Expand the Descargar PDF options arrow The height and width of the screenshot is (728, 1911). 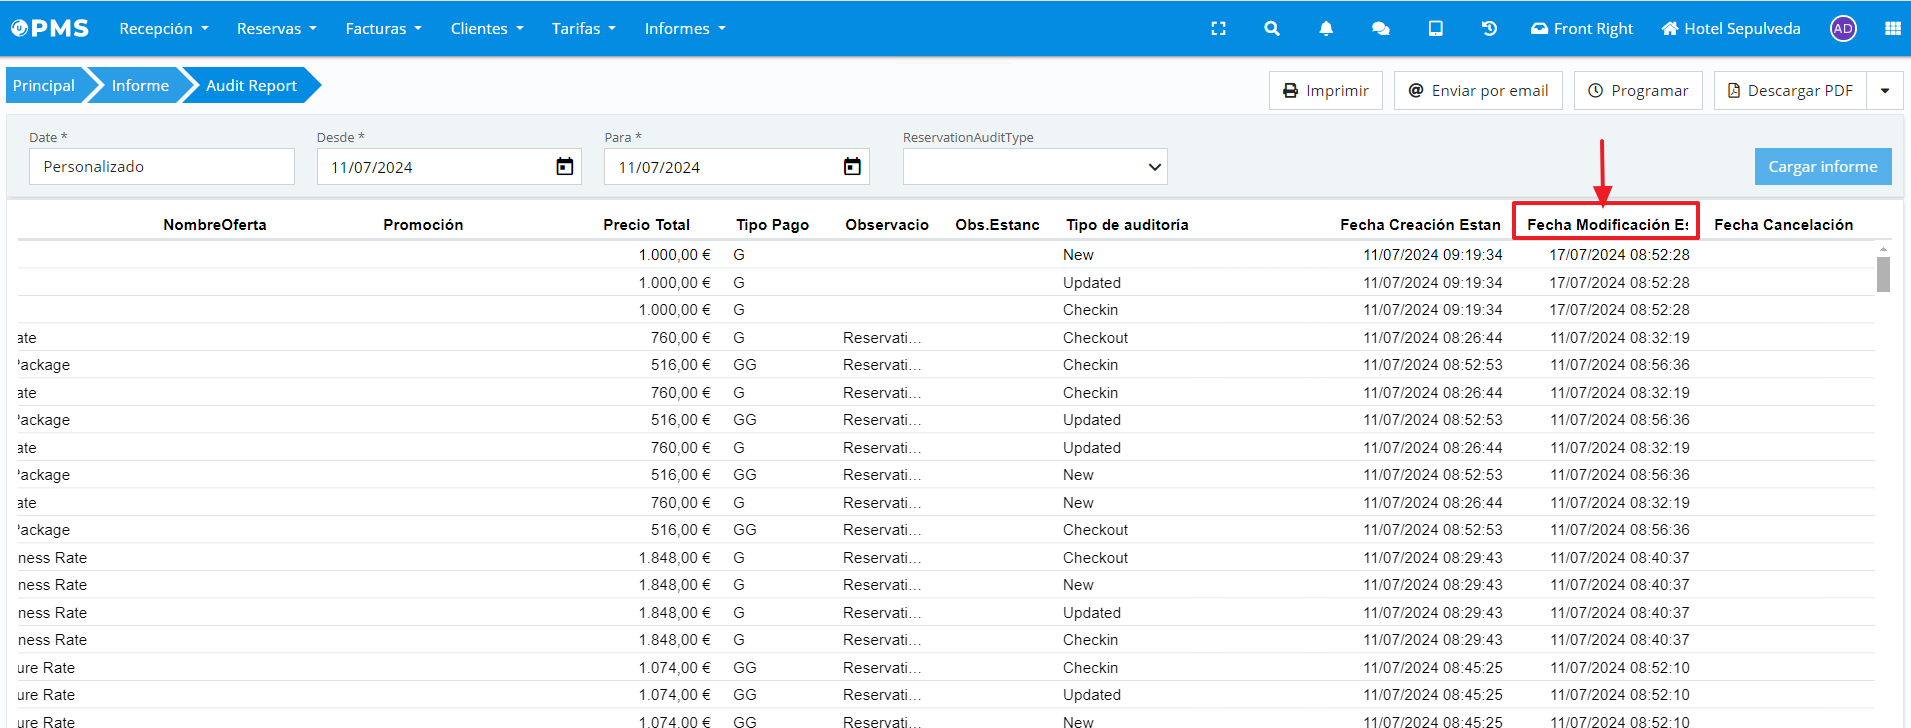point(1885,91)
